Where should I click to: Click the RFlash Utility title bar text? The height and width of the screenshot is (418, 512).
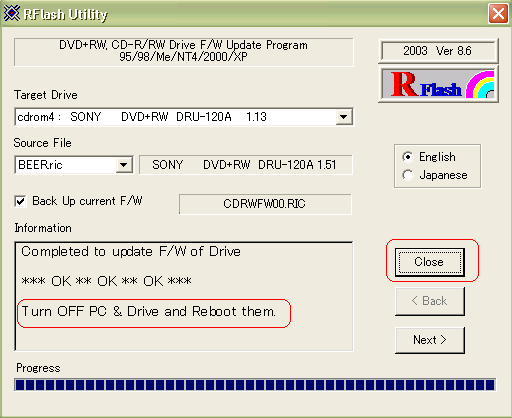coord(66,14)
